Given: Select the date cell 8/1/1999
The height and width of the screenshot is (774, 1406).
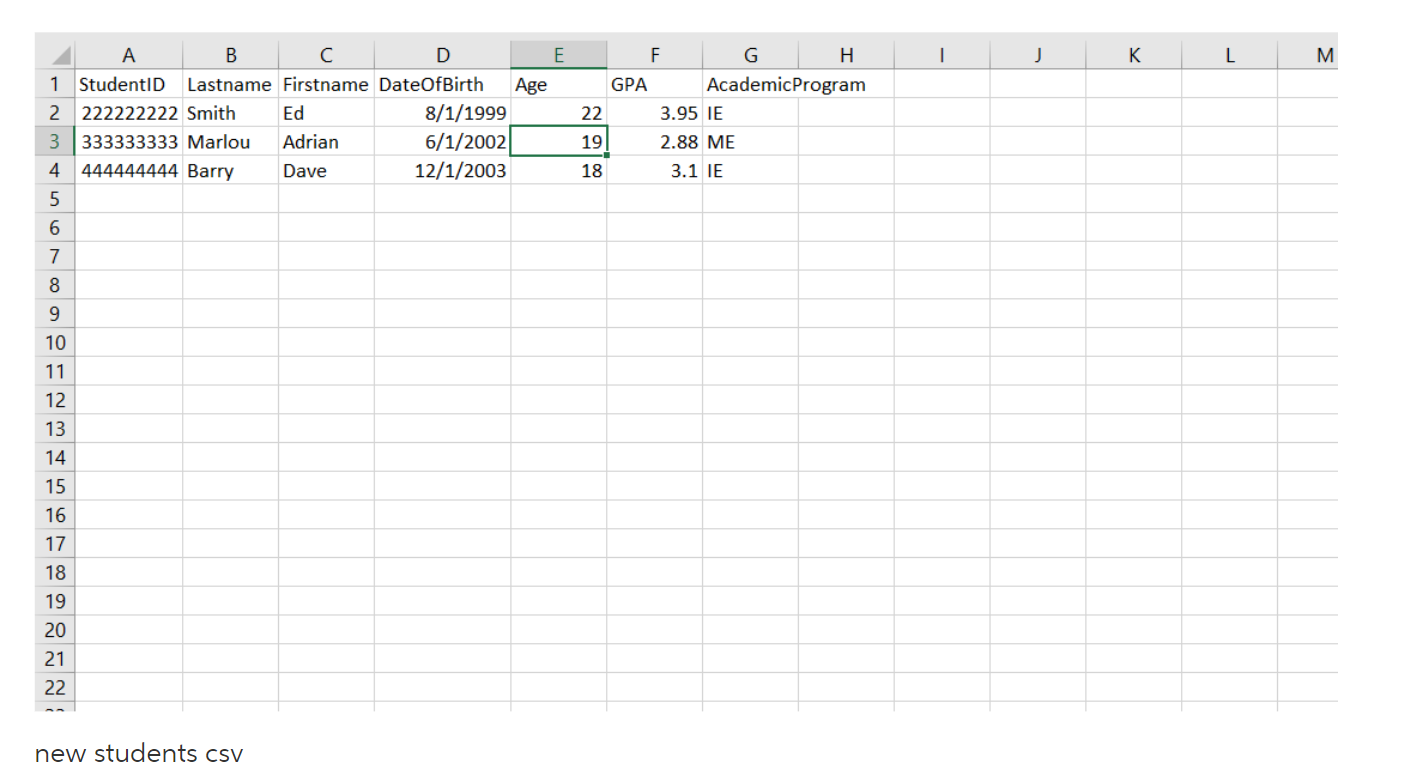Looking at the screenshot, I should 443,113.
